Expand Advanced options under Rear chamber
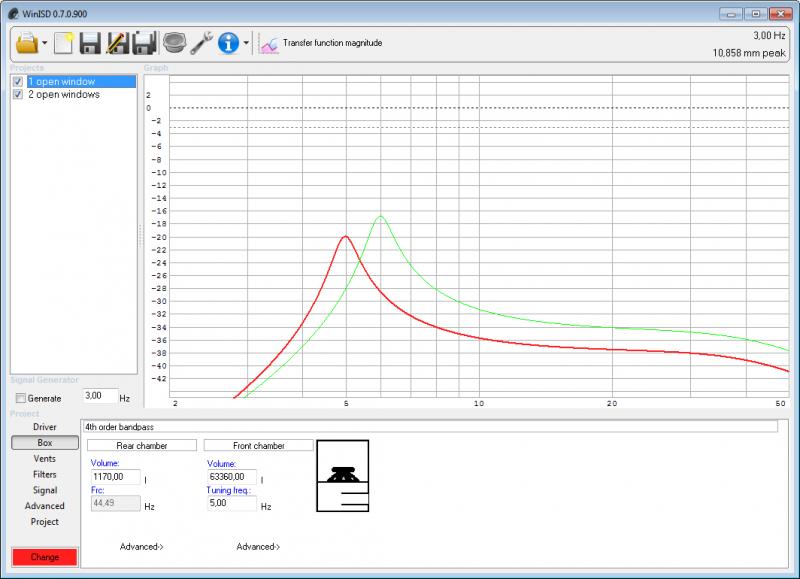800x579 pixels. (141, 547)
